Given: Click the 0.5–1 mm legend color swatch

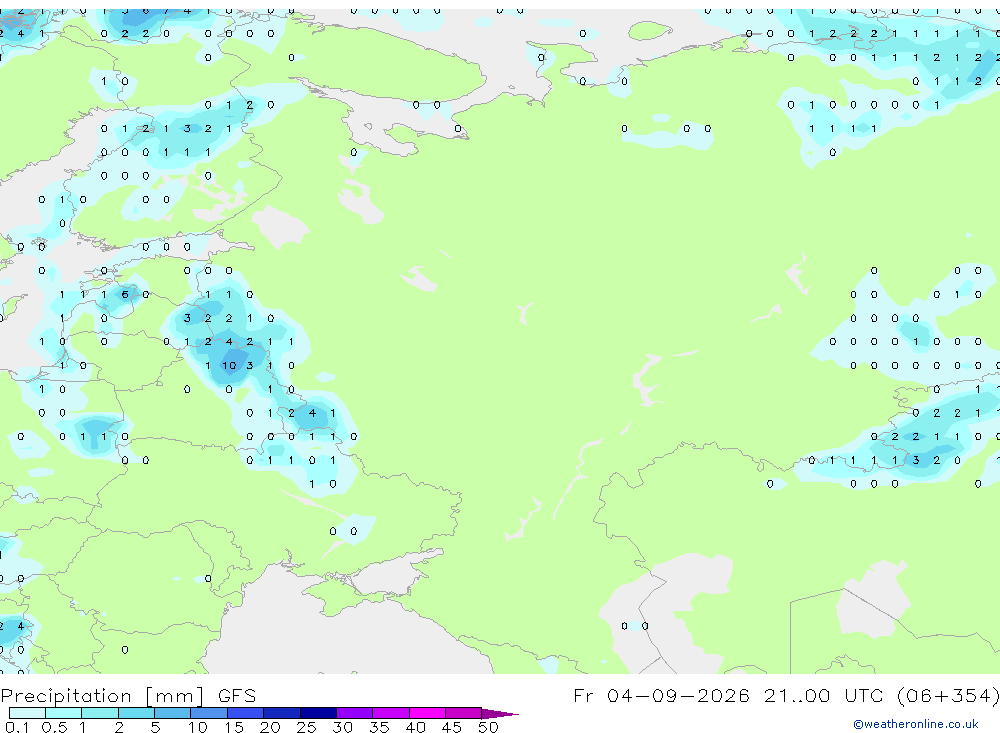Looking at the screenshot, I should point(63,713).
